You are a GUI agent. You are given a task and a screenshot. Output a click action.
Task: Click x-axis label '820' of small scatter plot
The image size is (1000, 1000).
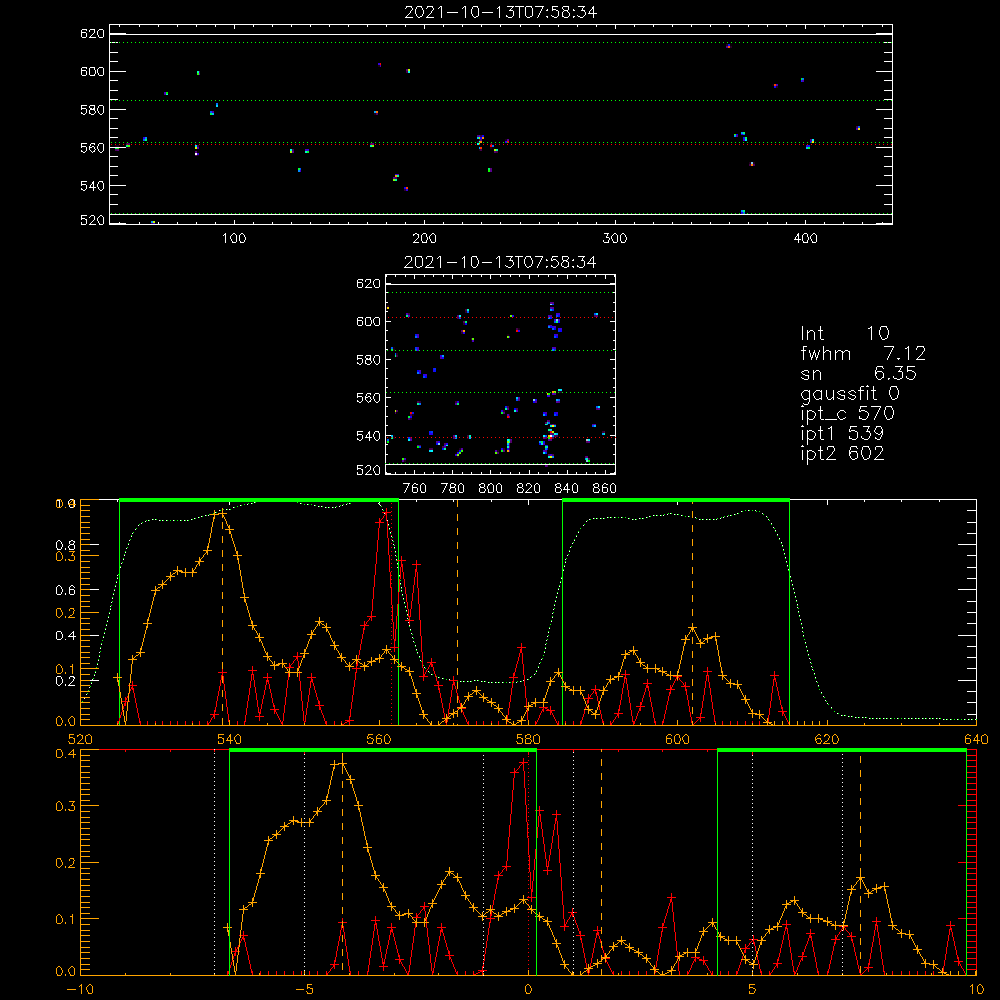[529, 489]
